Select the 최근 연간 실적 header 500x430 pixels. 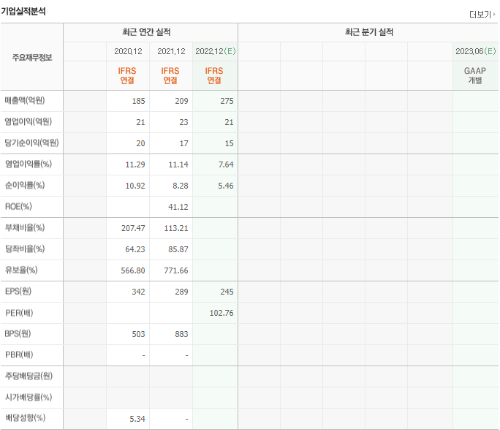click(x=147, y=32)
